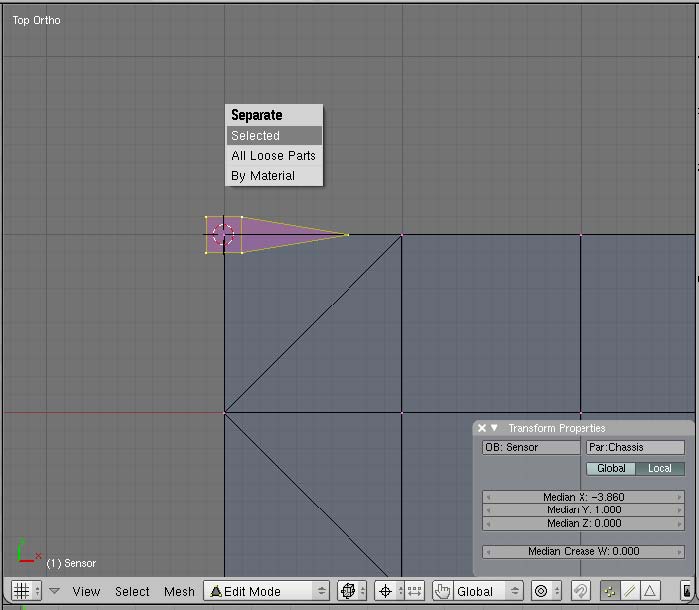Increase Median Crease W with right arrow
This screenshot has width=699, height=610.
[679, 552]
